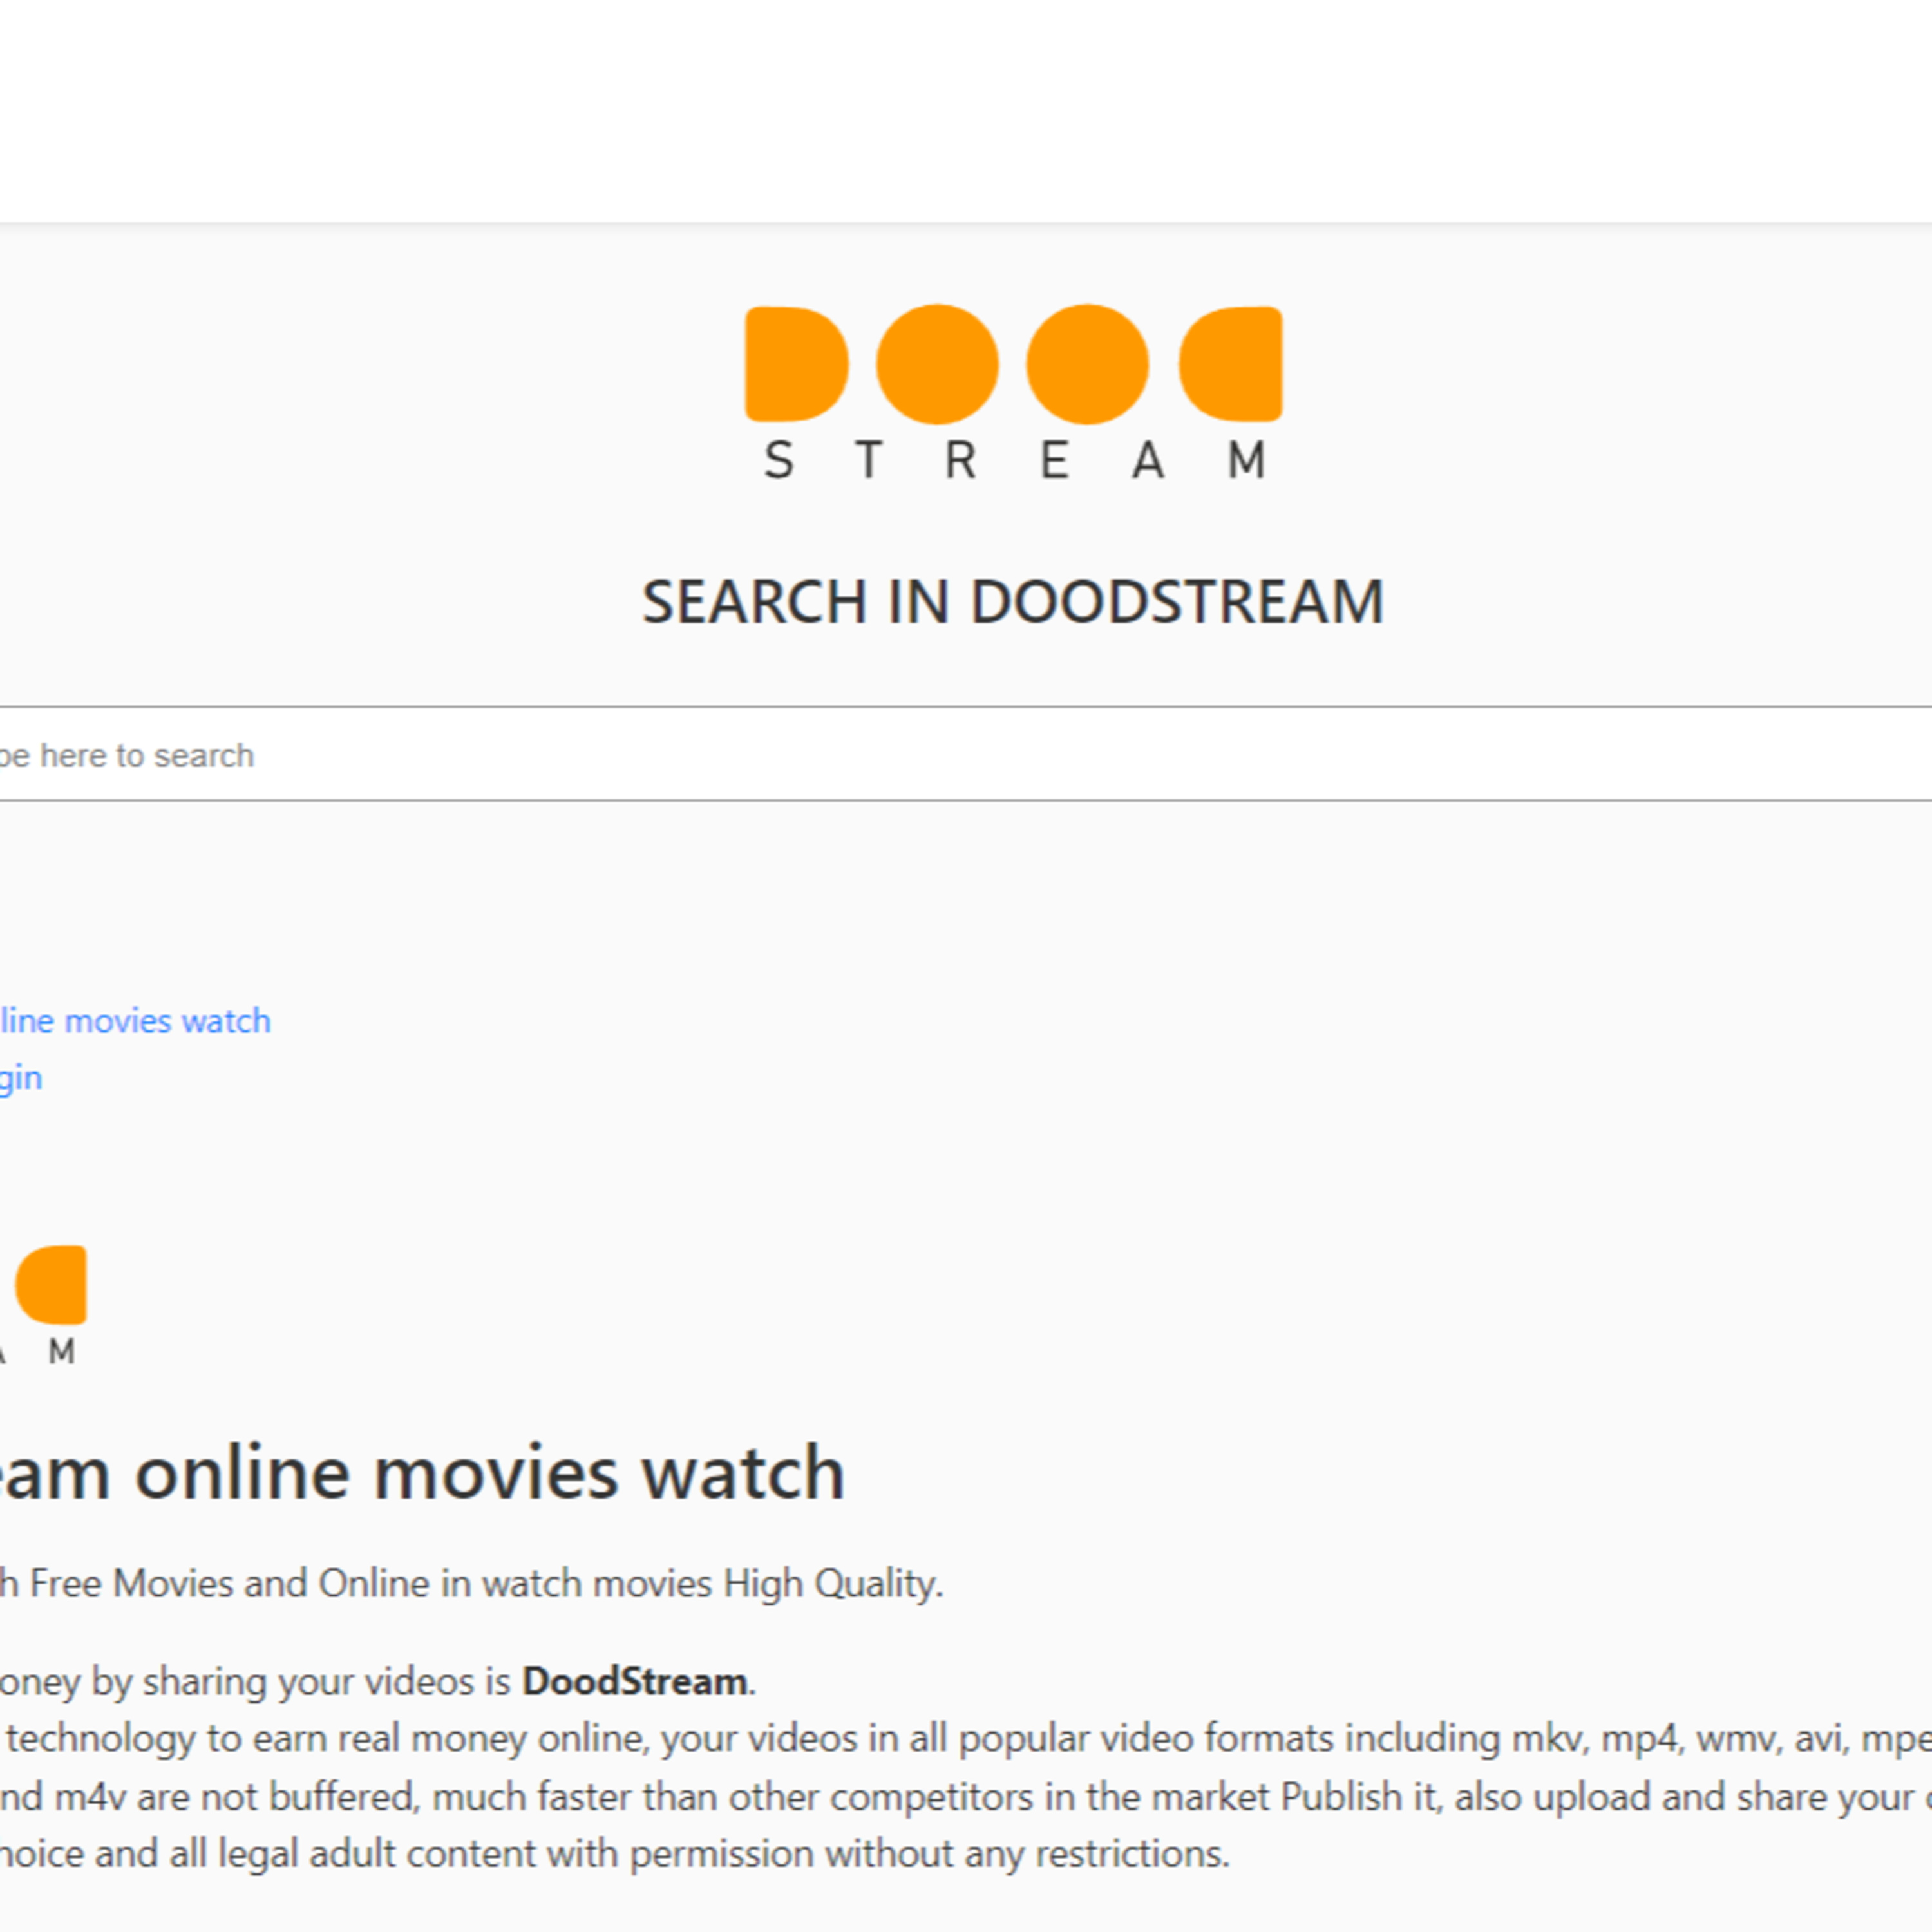This screenshot has height=1932, width=1932.
Task: Open the partially visible 'gin' login link
Action: pyautogui.click(x=21, y=1078)
